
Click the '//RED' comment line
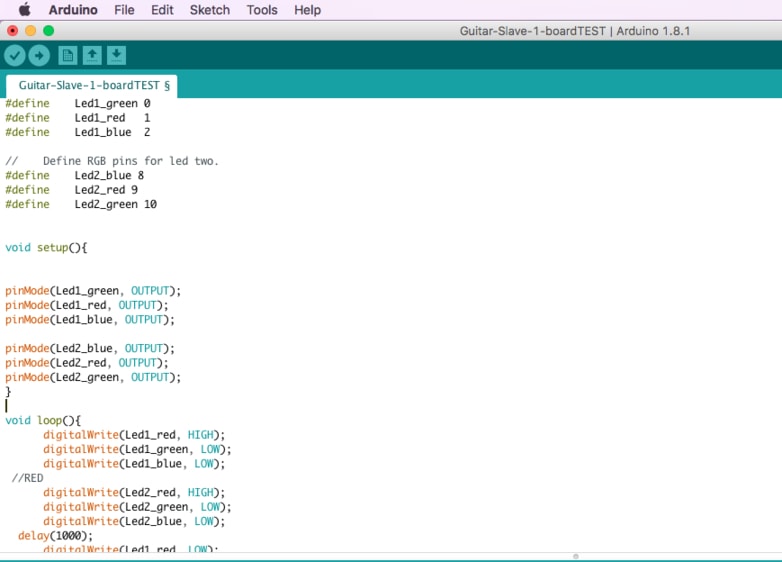tap(27, 478)
